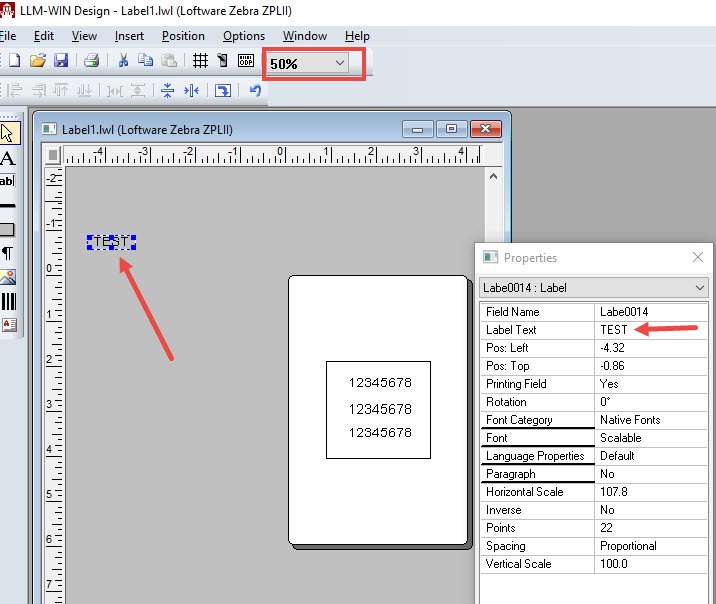Click the Space Evenly Vertically icon
Screen dimensions: 716x604
[138, 90]
